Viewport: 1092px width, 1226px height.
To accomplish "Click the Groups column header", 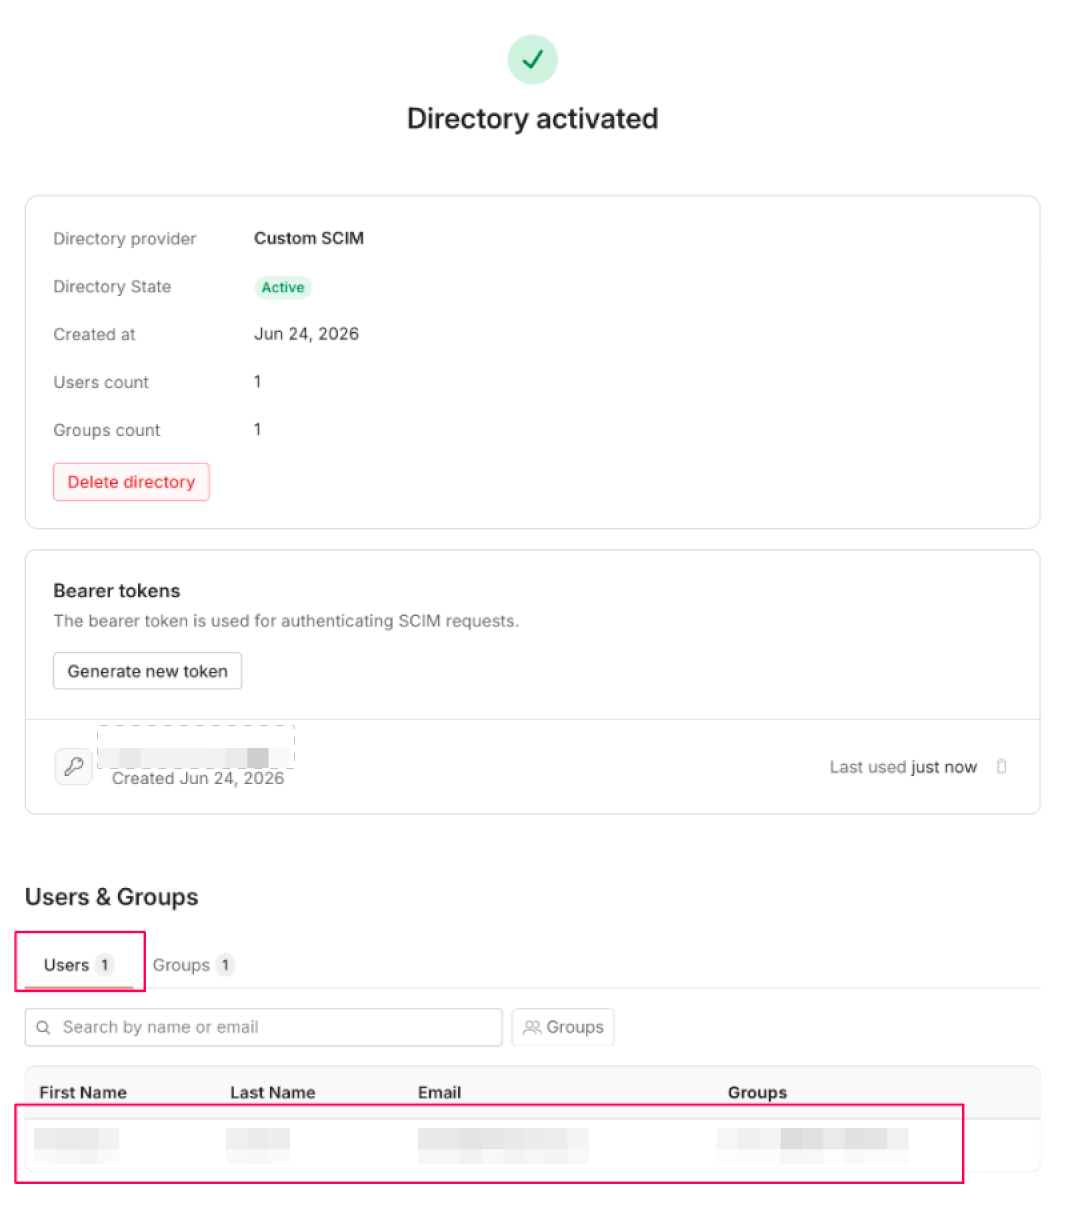I will pyautogui.click(x=757, y=1092).
